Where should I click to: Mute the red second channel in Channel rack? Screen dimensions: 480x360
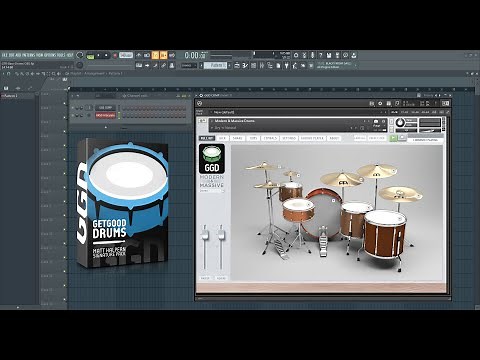point(73,115)
